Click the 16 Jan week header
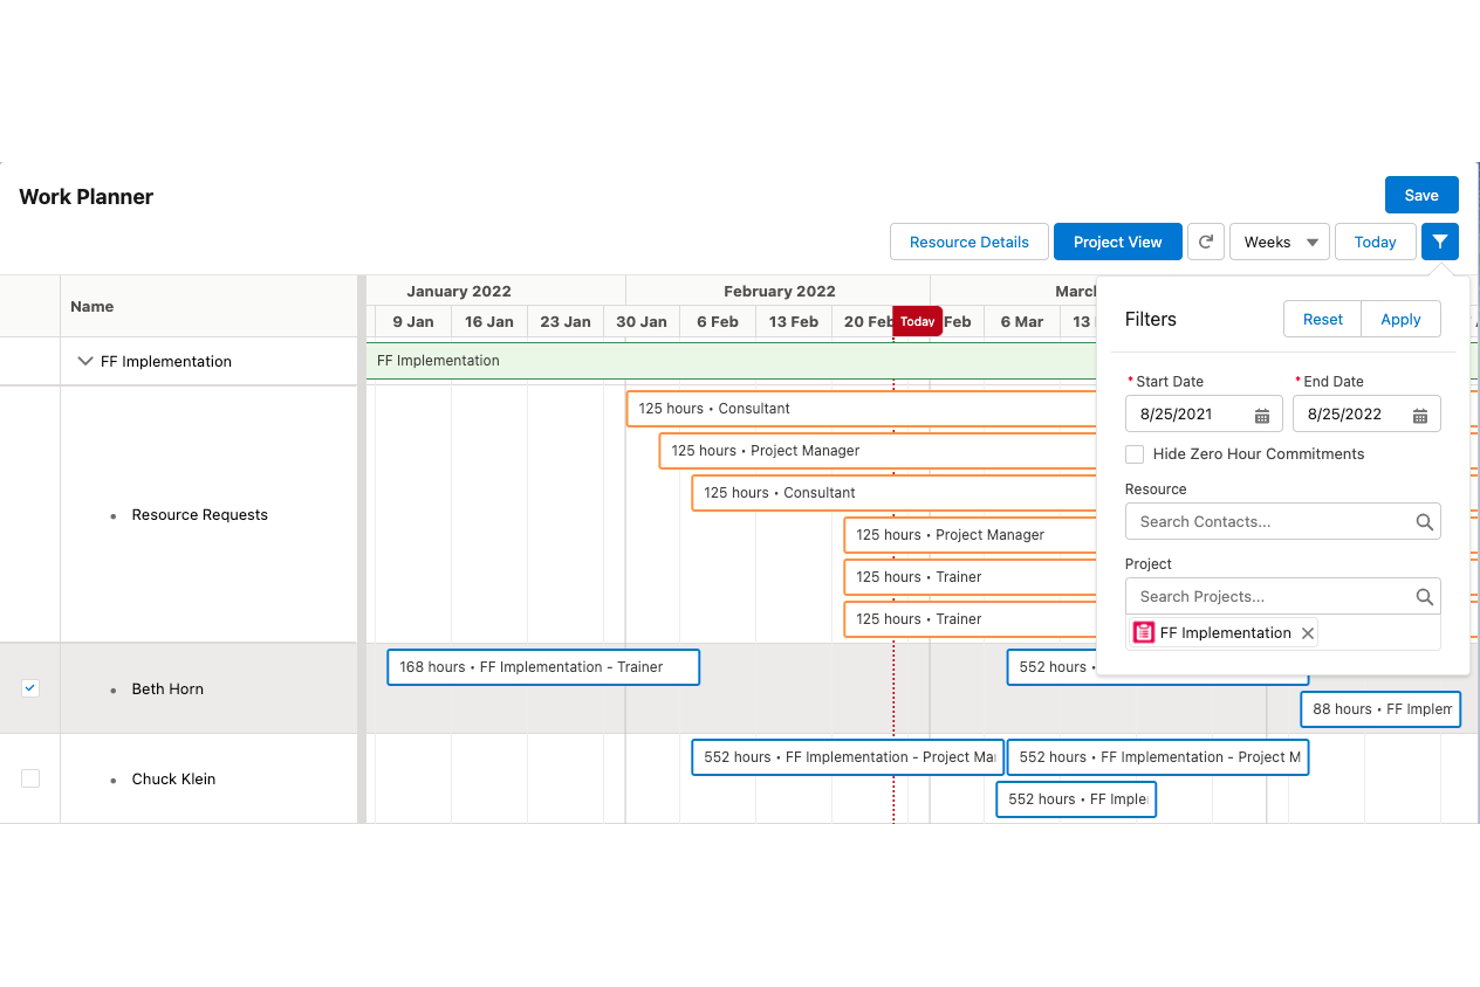 click(489, 322)
